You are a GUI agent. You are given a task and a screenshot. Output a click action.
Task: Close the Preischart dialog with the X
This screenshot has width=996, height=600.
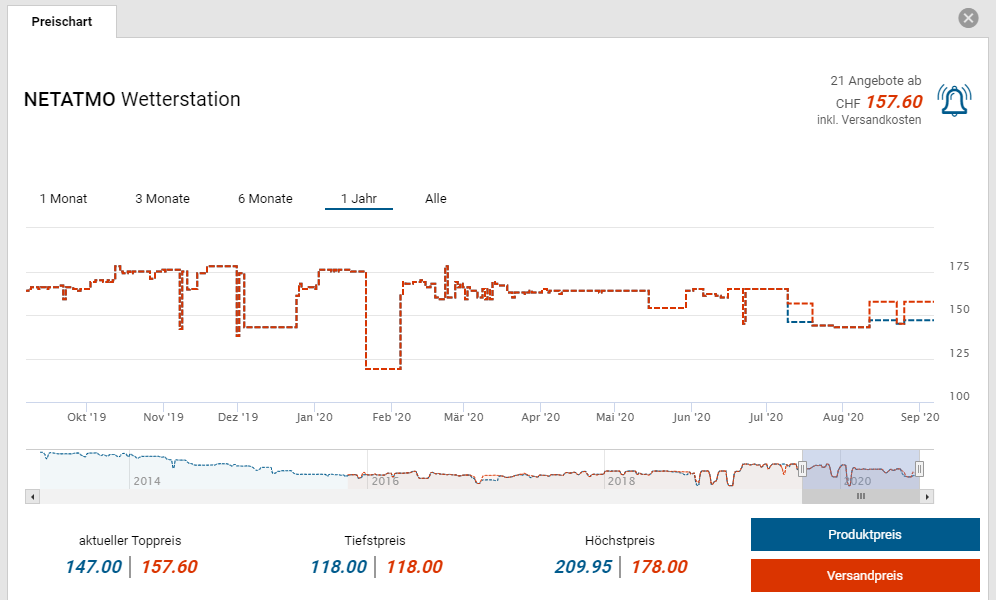(x=967, y=18)
